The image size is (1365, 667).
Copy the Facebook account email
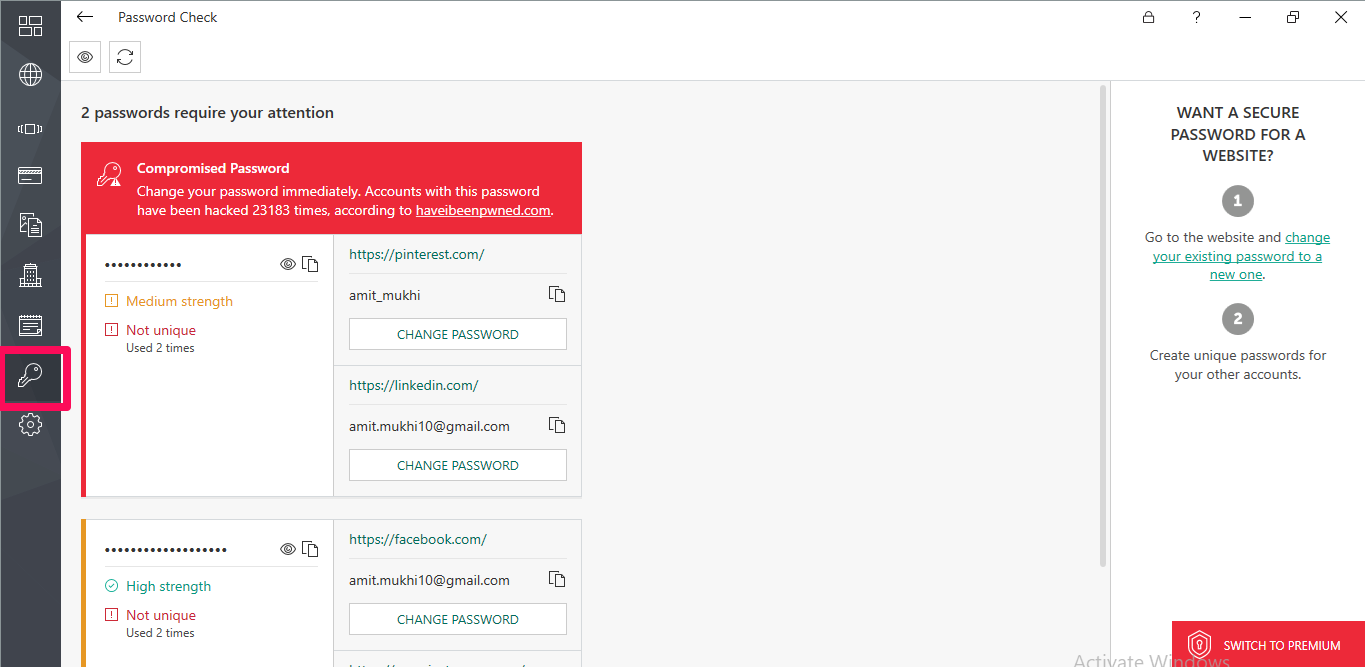557,579
